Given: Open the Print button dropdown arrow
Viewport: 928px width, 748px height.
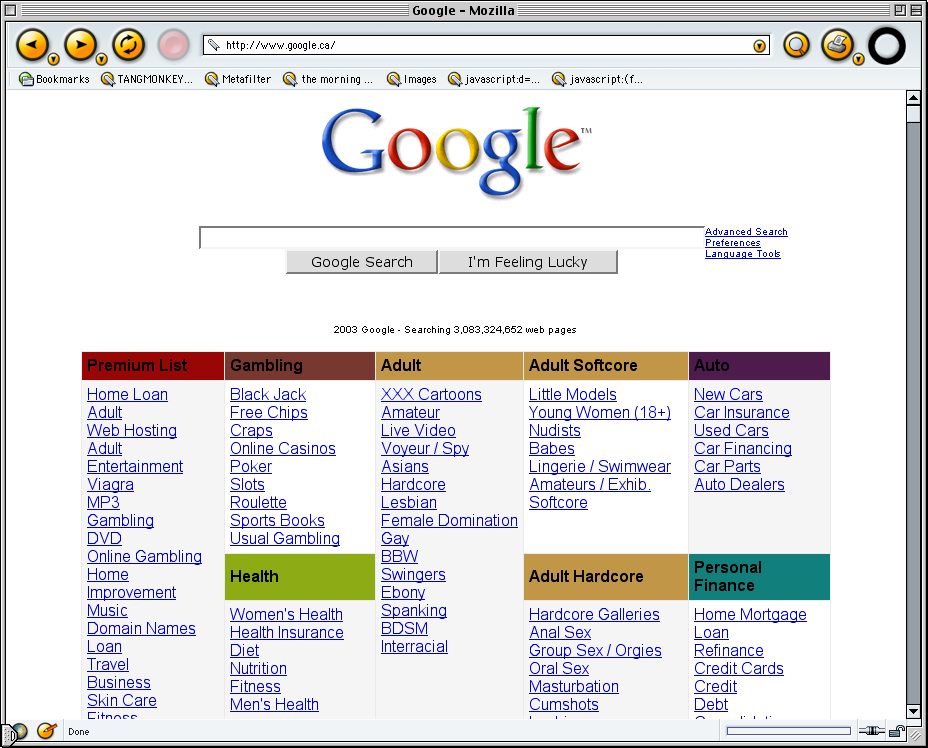Looking at the screenshot, I should click(858, 59).
